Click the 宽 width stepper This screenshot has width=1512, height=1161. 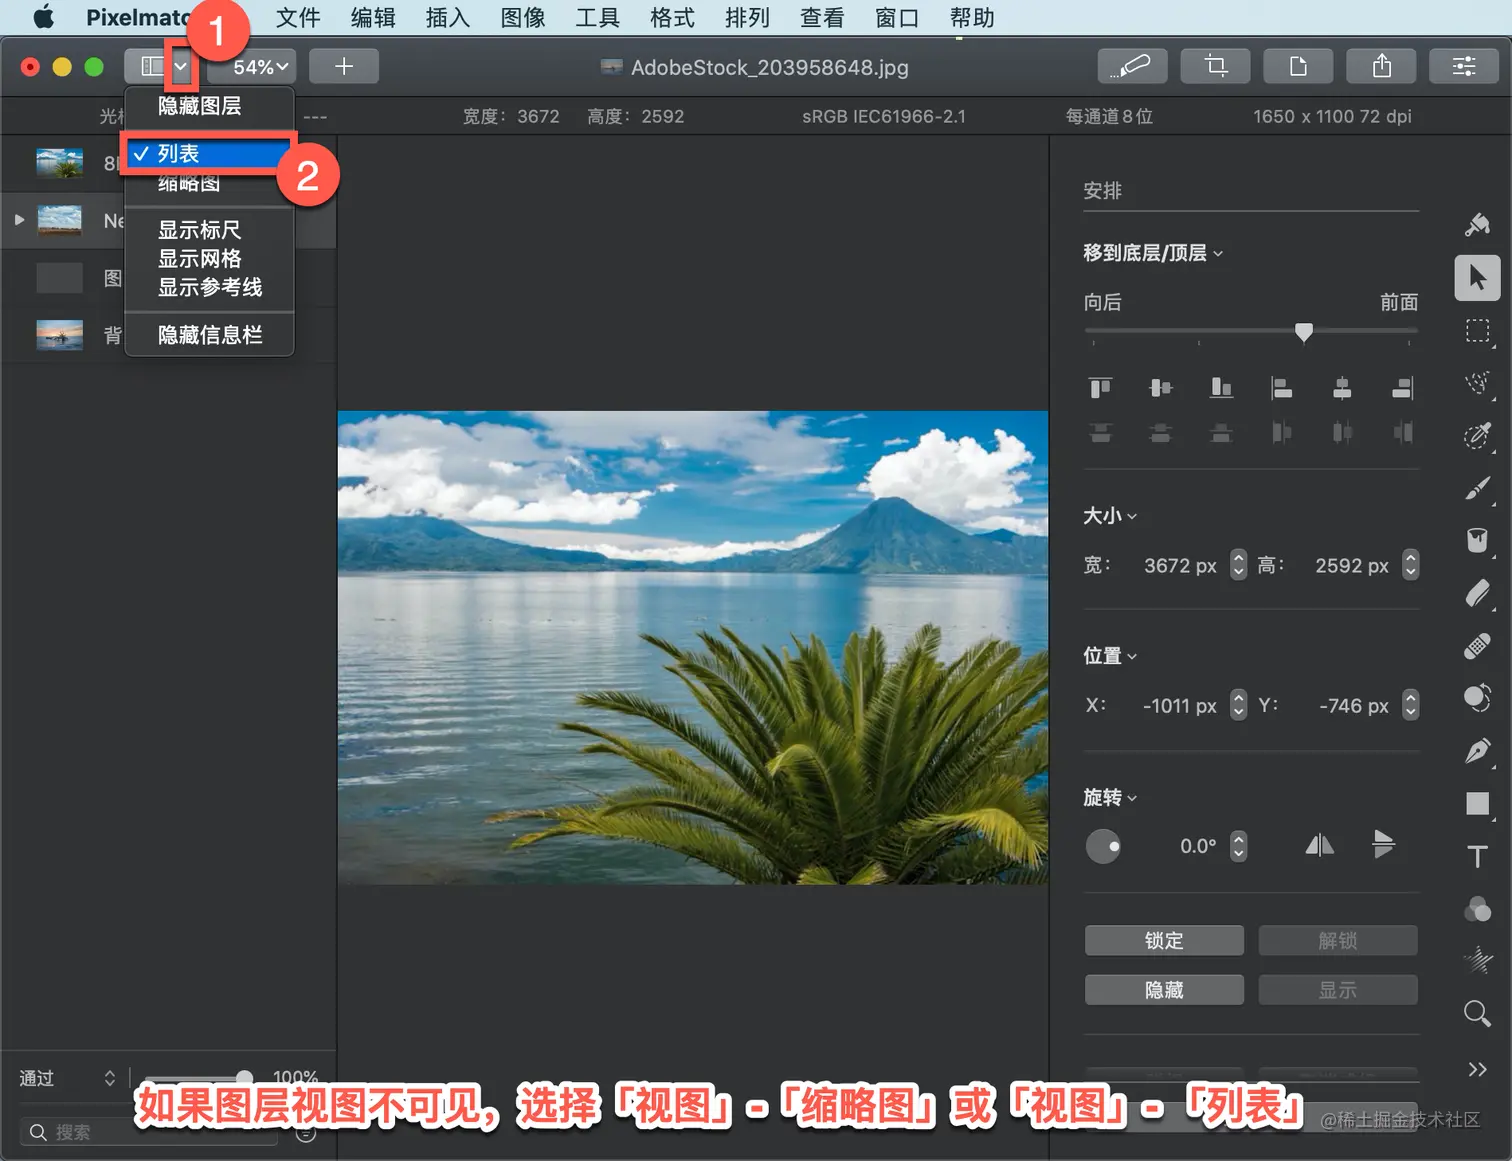click(1238, 566)
